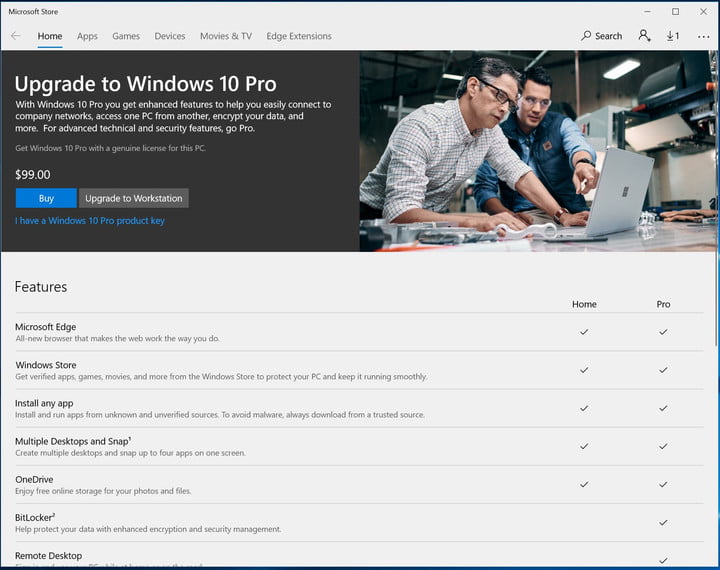Viewport: 720px width, 570px height.
Task: Select the OneDrive feature title
Action: [x=34, y=479]
